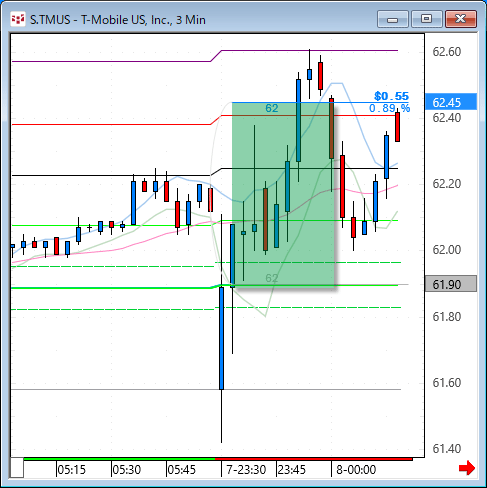Click the window title S.TMUS - T-Mobile US, Inc.
Viewport: 487px width, 488px height.
click(x=118, y=20)
